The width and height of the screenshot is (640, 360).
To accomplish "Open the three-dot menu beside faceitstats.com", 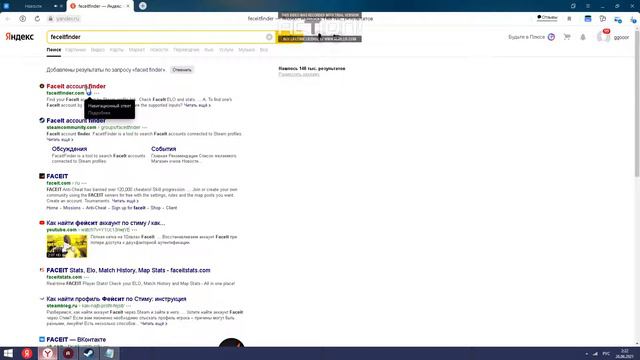I will [x=86, y=277].
